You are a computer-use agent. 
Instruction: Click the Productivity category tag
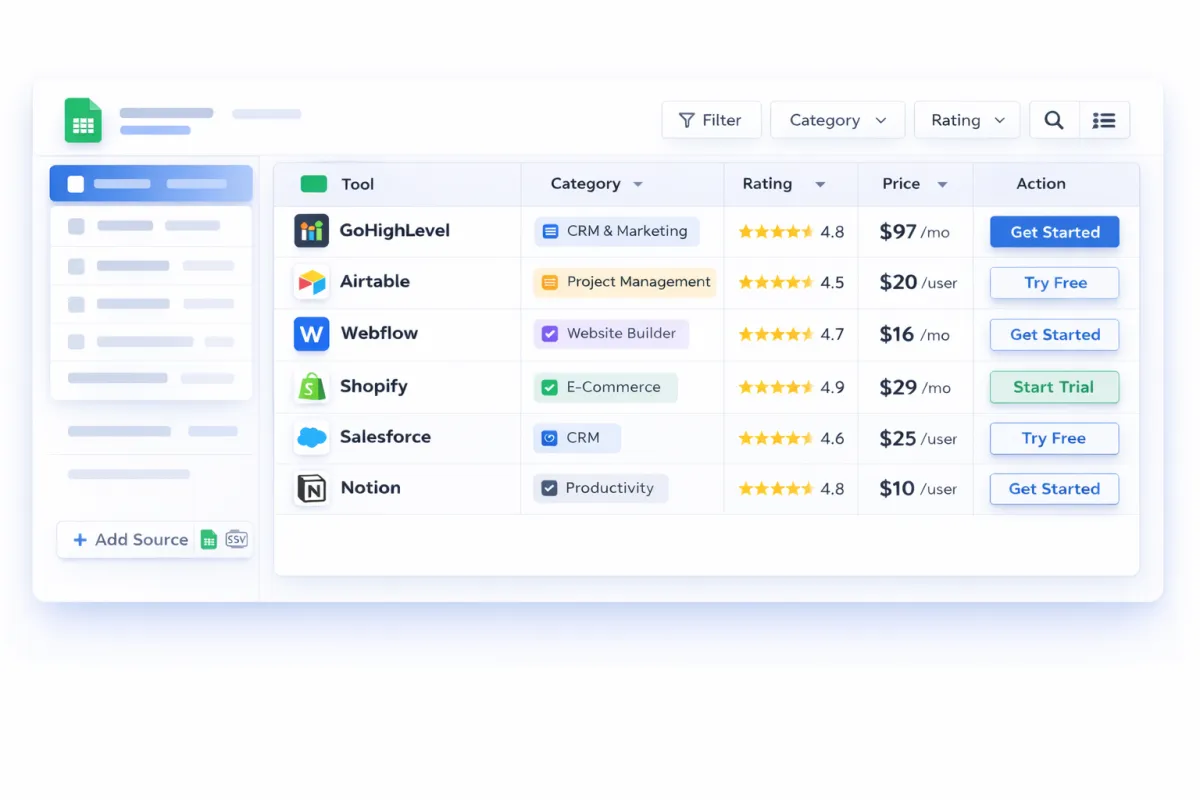tap(600, 488)
